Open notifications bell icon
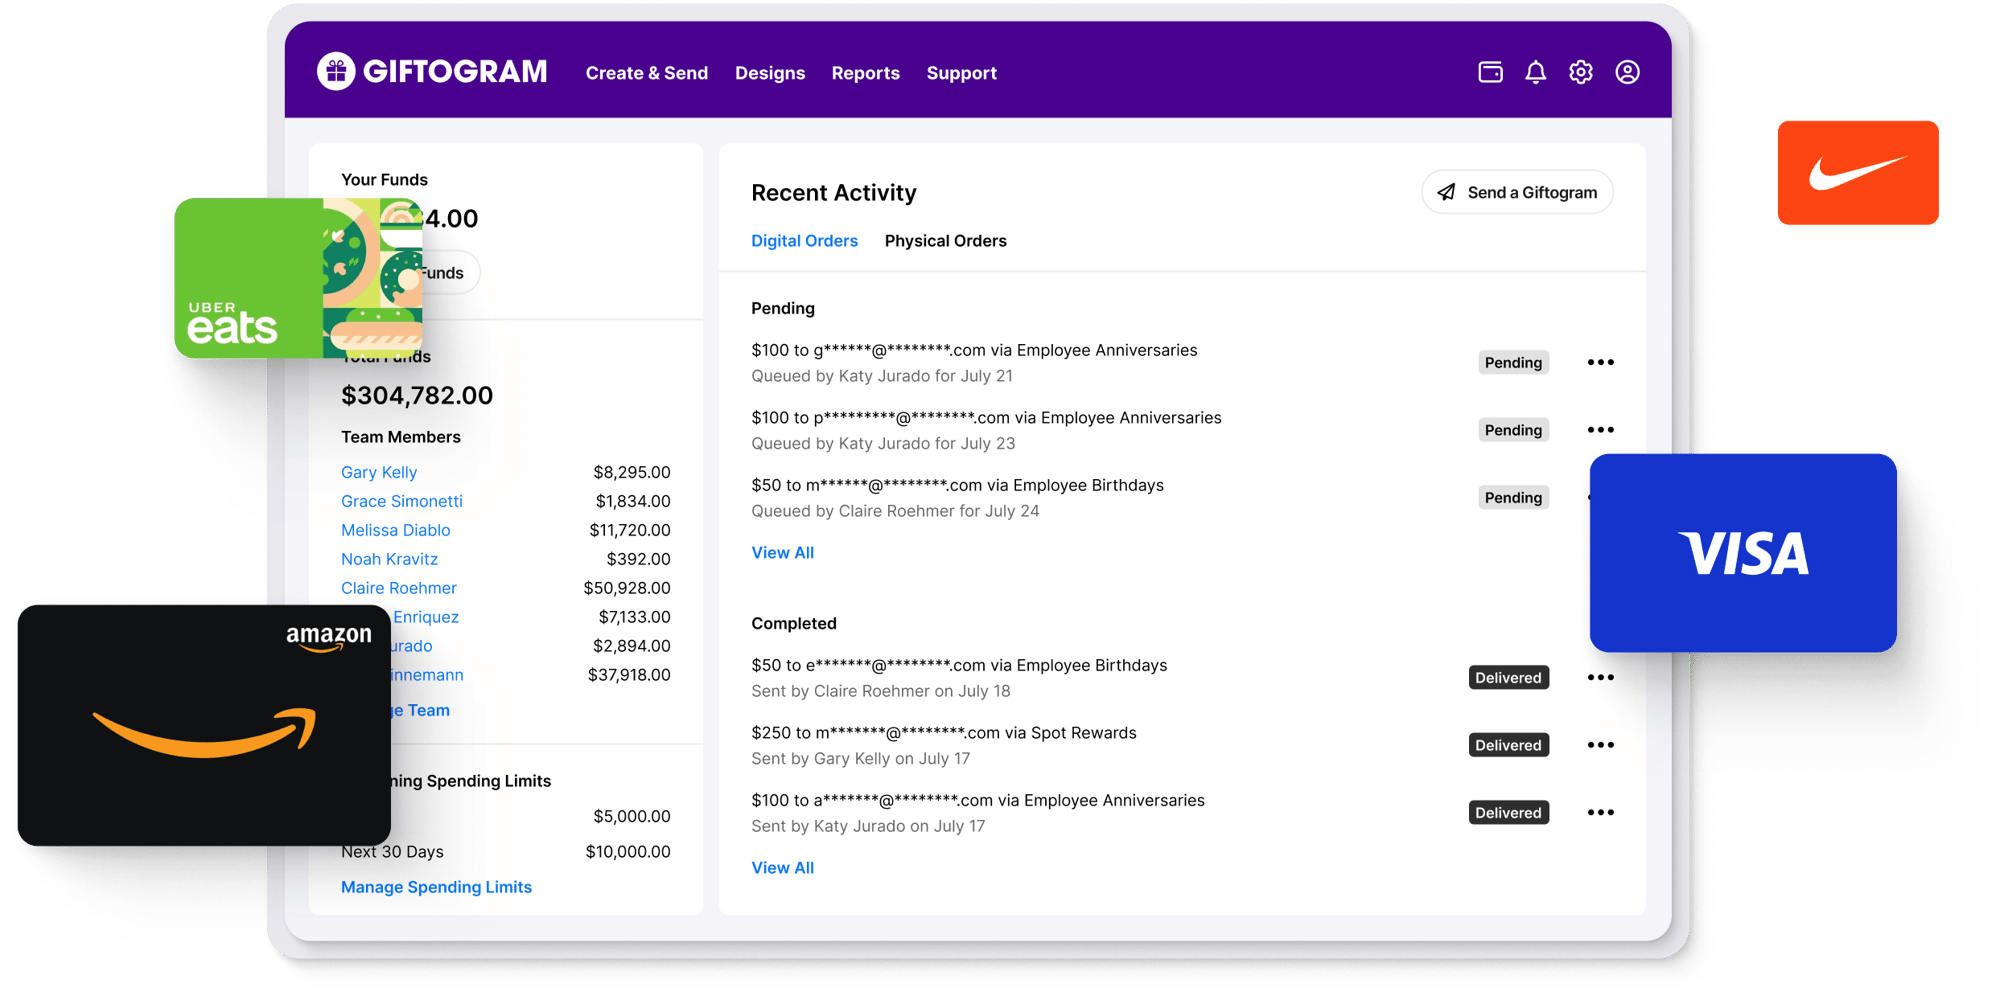Viewport: 2000px width, 996px height. point(1535,72)
